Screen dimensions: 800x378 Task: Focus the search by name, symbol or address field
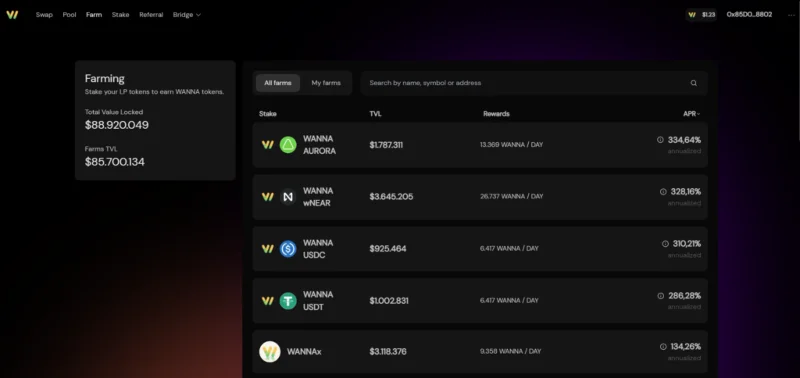(534, 83)
